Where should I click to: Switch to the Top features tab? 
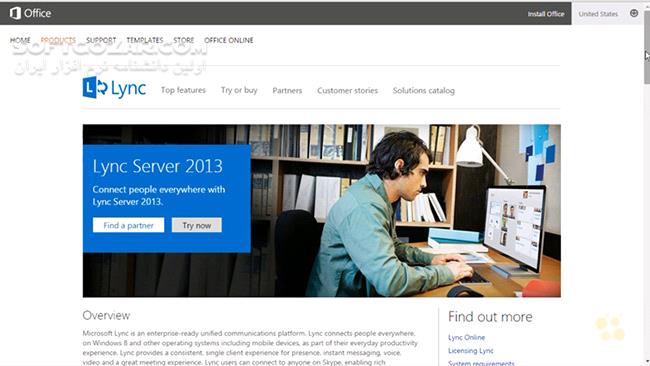click(183, 90)
